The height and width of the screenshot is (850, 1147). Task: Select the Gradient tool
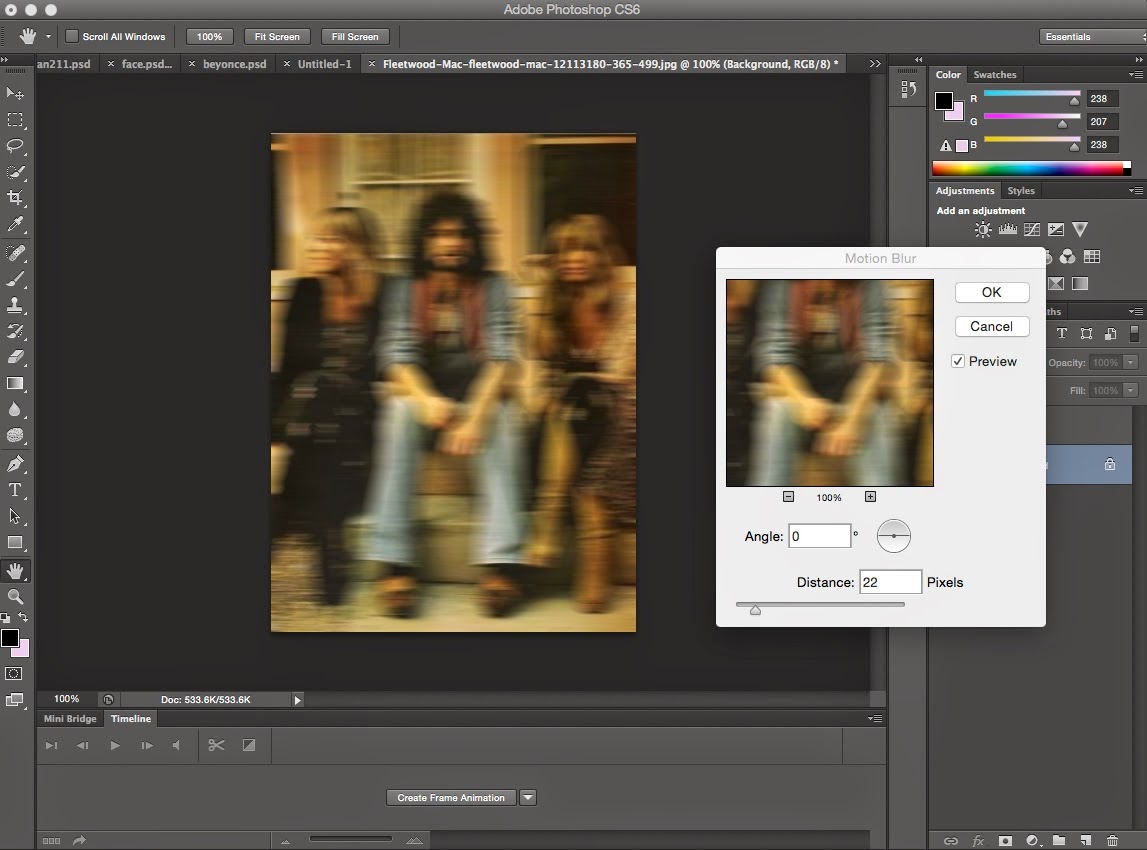click(x=15, y=383)
